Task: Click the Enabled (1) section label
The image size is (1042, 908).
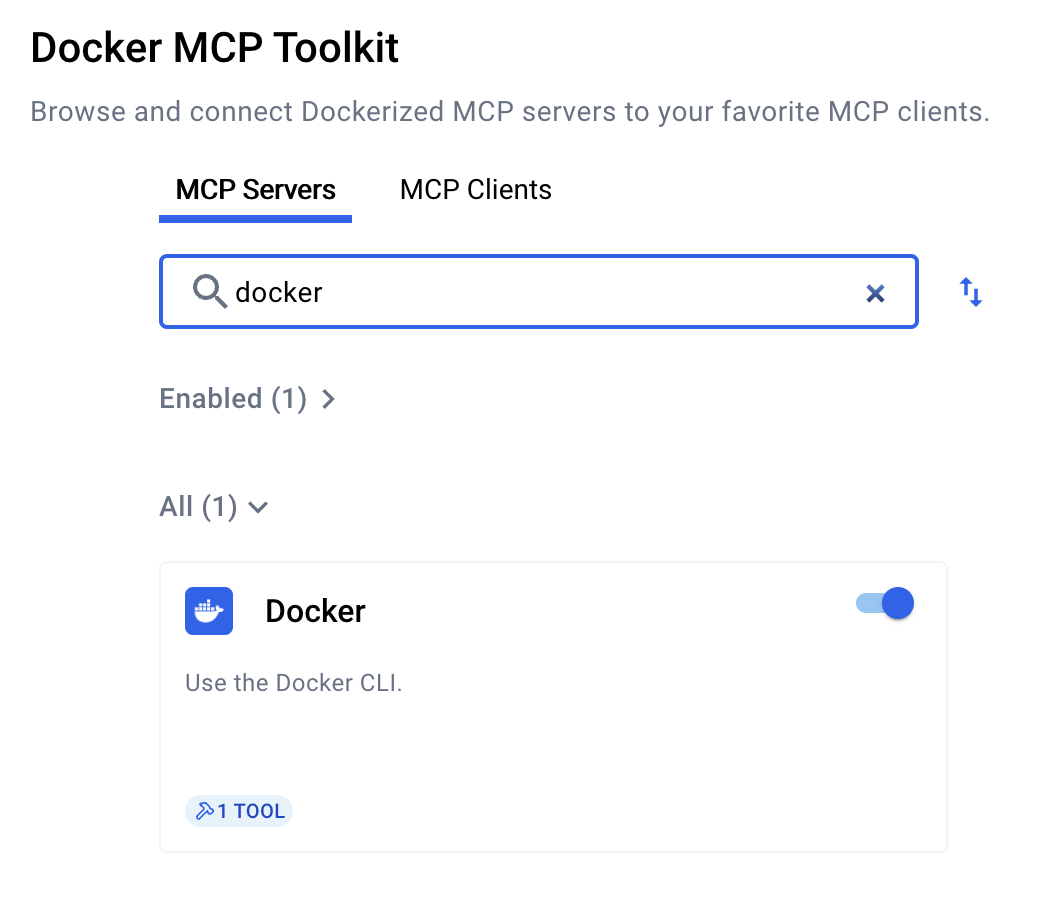Action: click(x=233, y=399)
